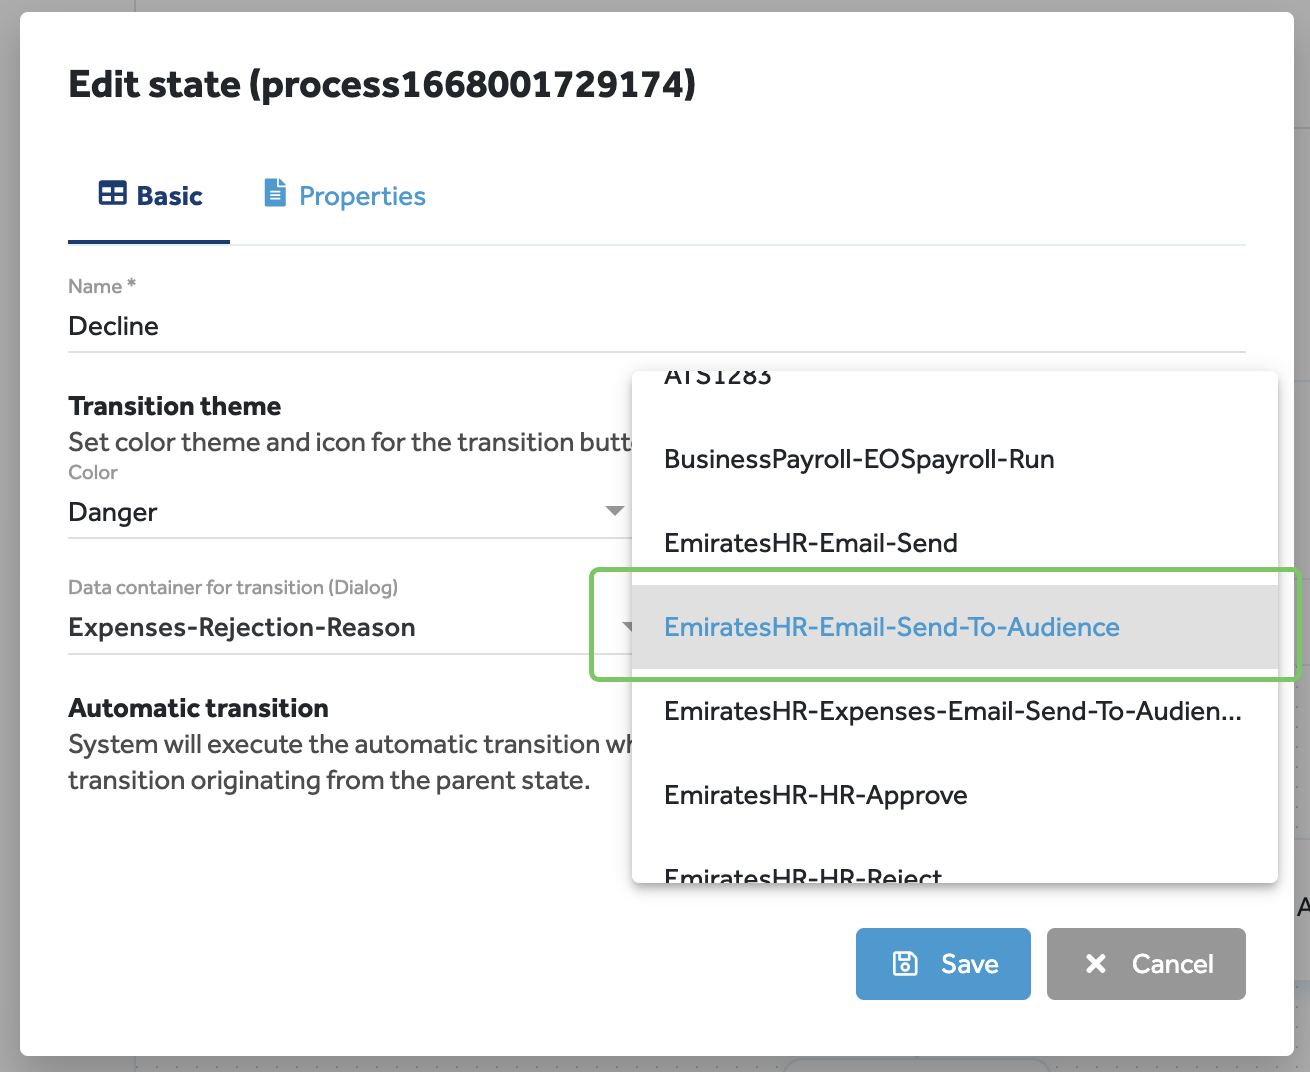Choose the ATS1283 option at list top
This screenshot has width=1310, height=1072.
click(718, 378)
